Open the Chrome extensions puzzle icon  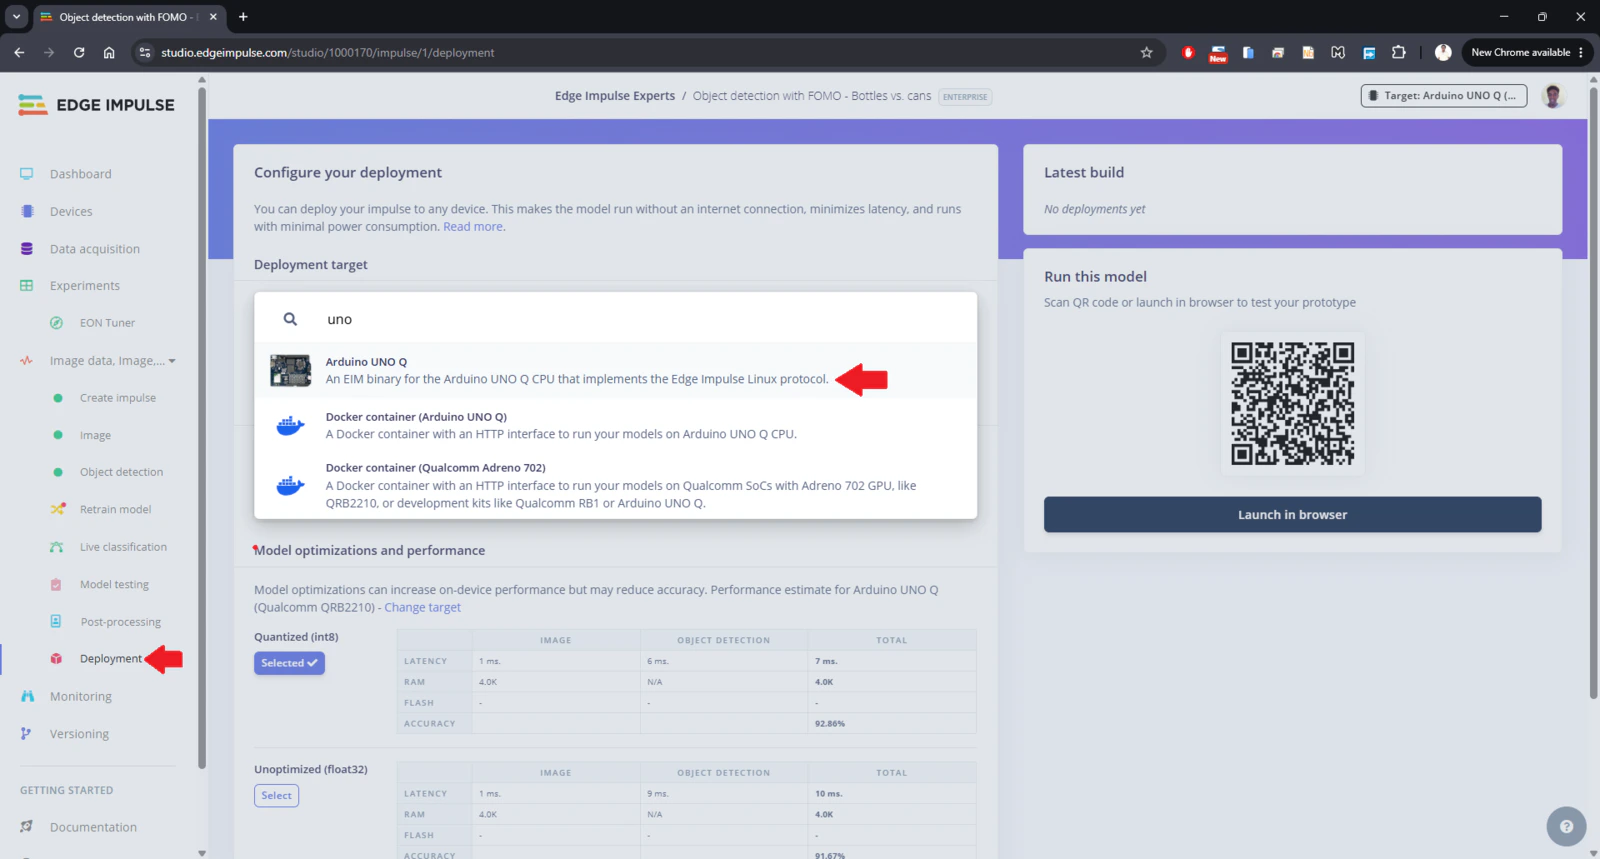[1399, 52]
